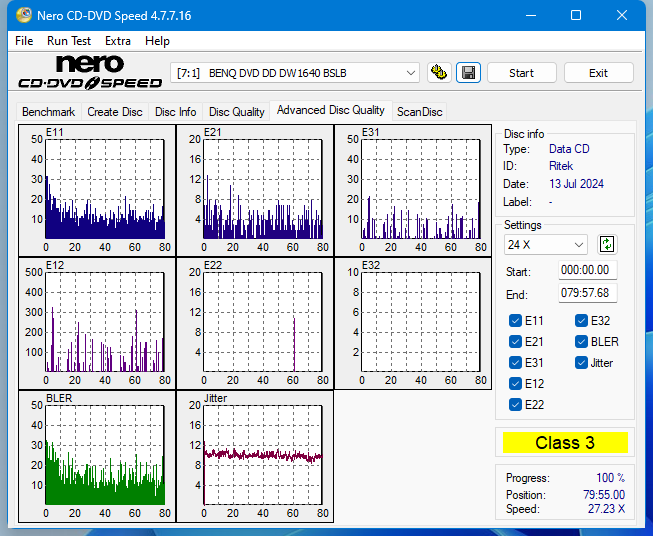The image size is (653, 536).
Task: Click the Jitter graph
Action: click(x=255, y=456)
